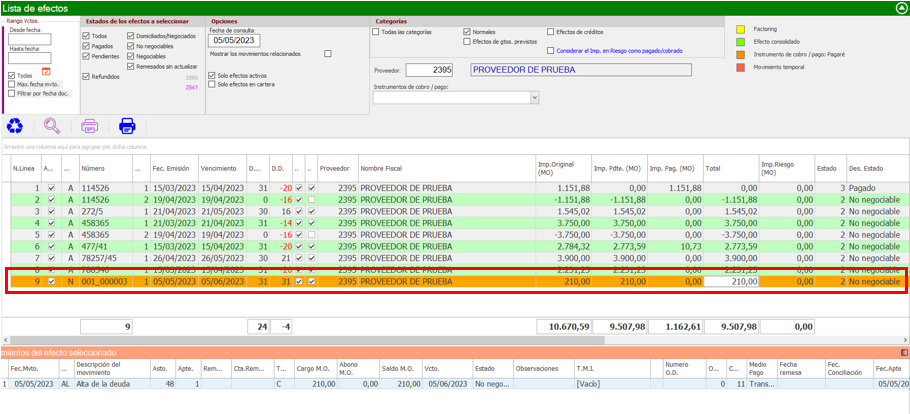The width and height of the screenshot is (910, 414).
Task: Collapse the Lista de efectos header panel
Action: coord(901,7)
